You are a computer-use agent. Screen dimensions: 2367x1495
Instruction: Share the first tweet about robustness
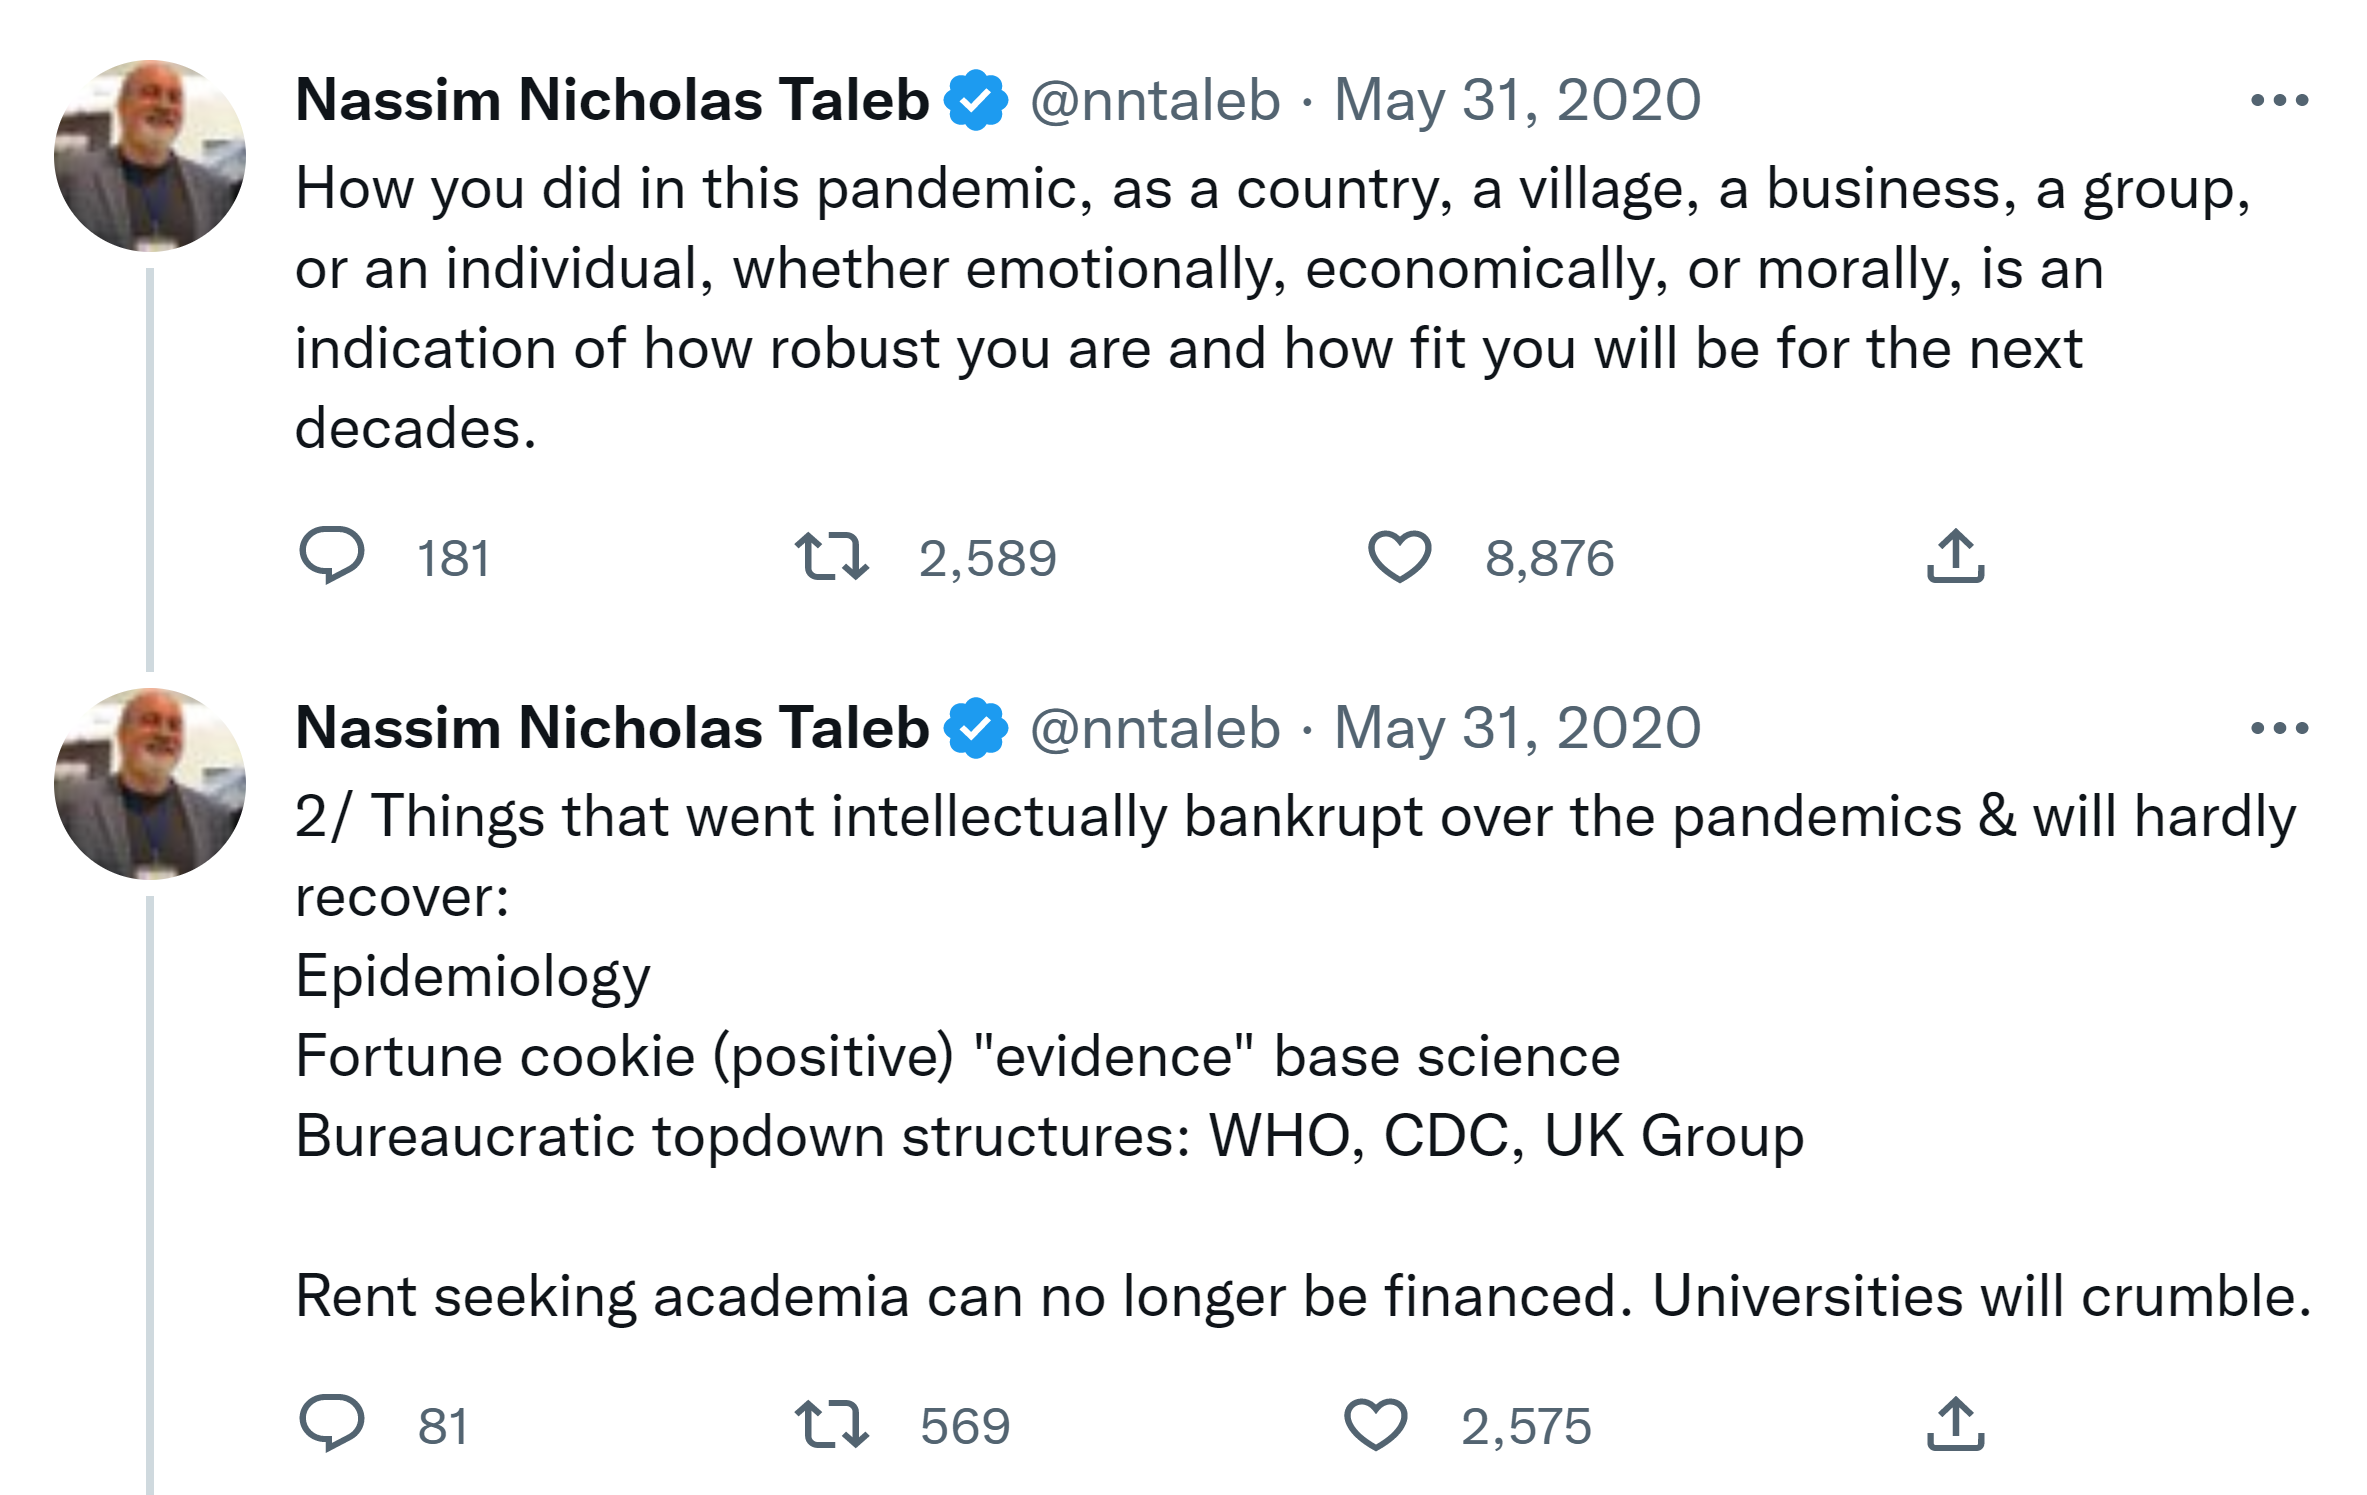pyautogui.click(x=1955, y=556)
